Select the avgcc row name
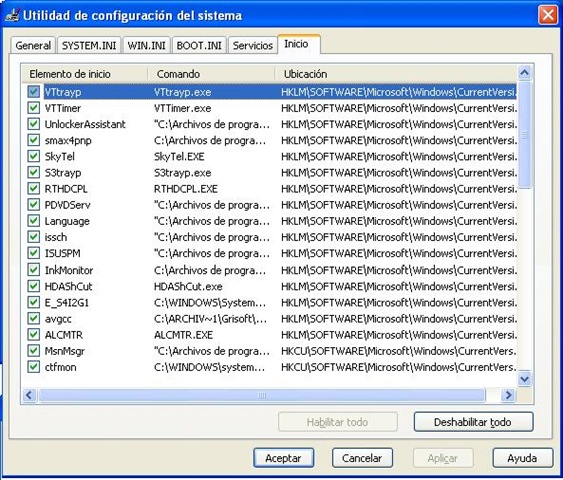Screen dimensions: 563x480 [x=58, y=319]
